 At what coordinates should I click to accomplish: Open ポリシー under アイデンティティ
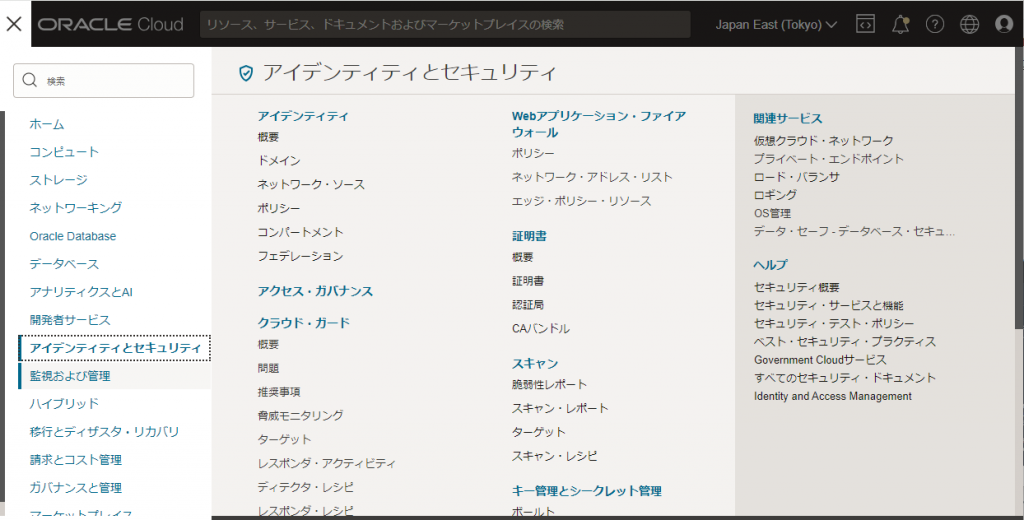(279, 208)
